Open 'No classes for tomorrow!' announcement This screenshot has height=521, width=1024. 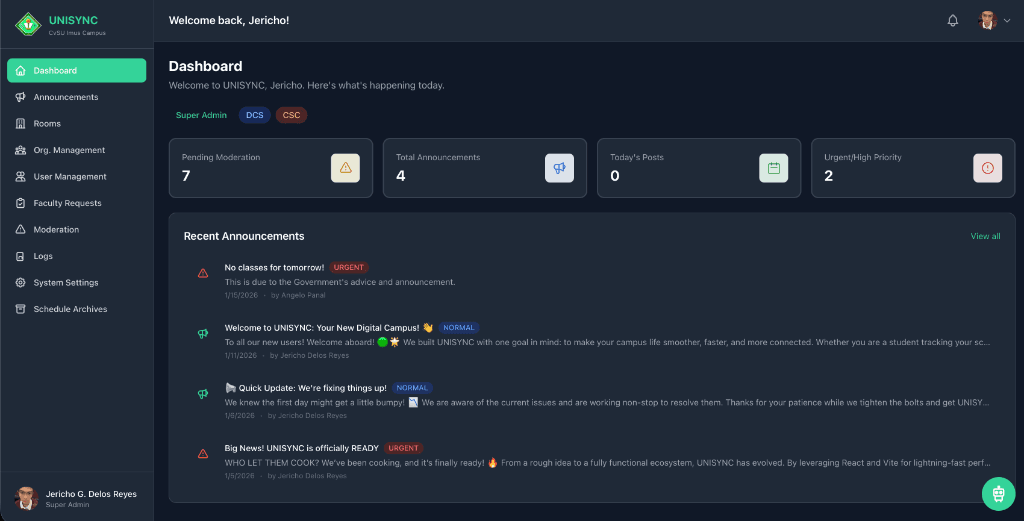(x=274, y=267)
